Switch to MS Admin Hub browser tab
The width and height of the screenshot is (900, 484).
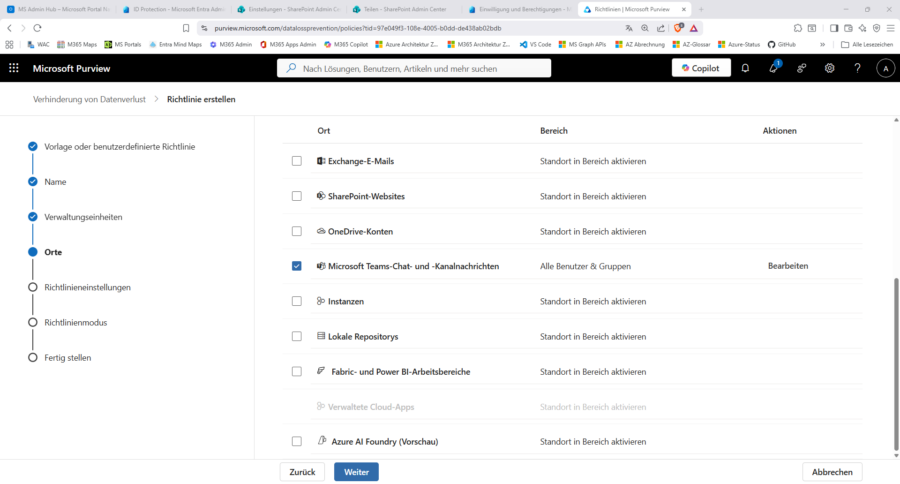[x=58, y=9]
